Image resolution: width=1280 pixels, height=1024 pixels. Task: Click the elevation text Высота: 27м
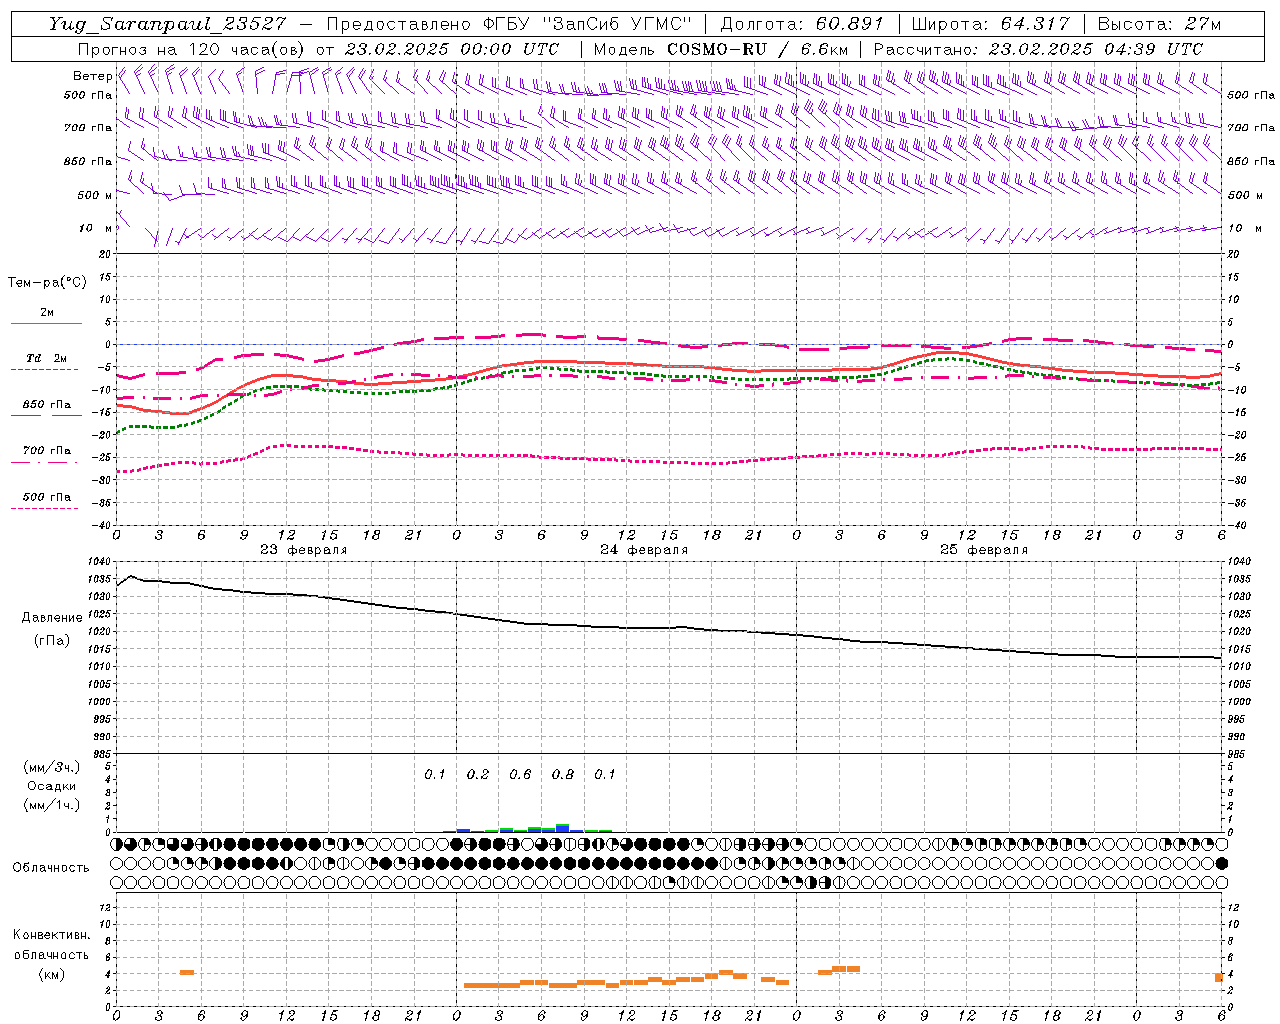(1159, 24)
